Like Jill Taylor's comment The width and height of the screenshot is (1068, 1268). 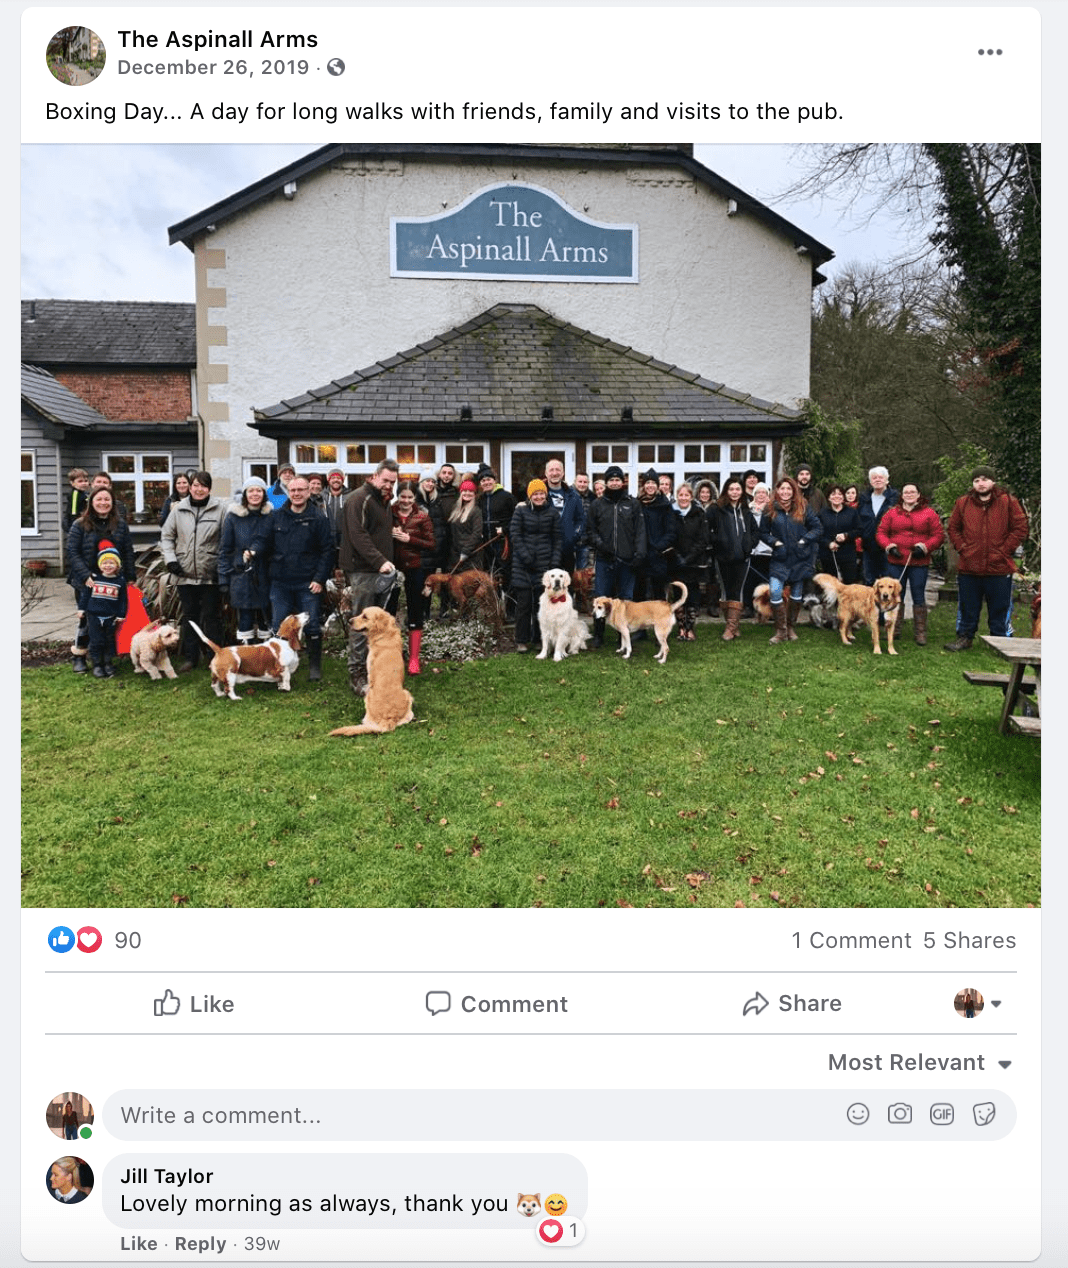click(139, 1243)
